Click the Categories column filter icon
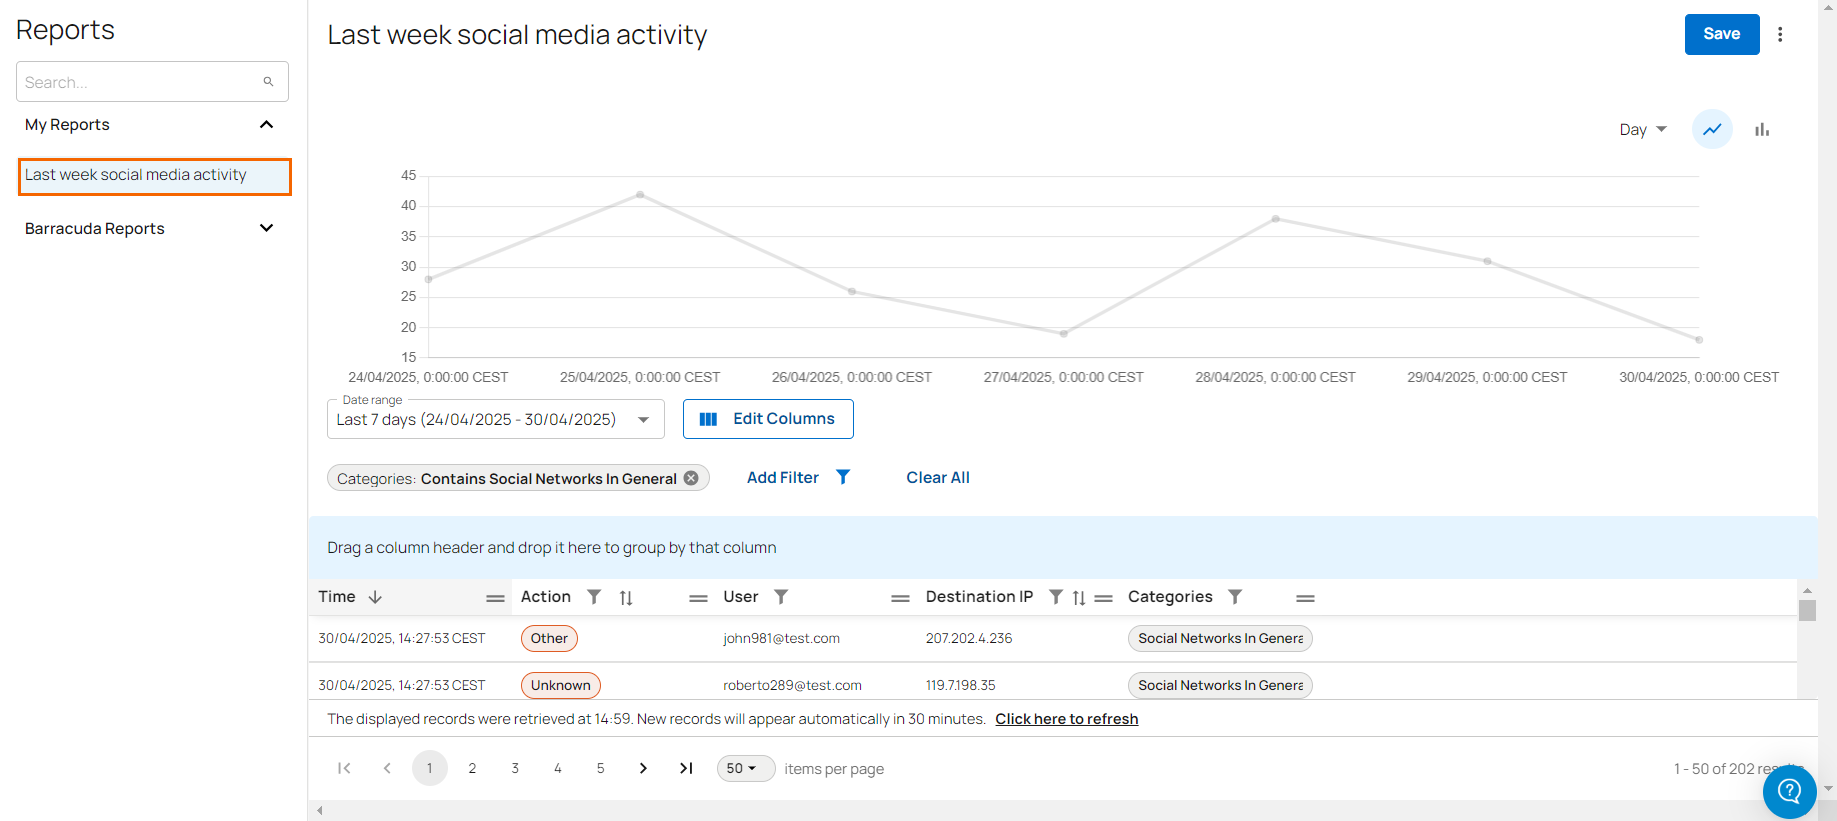 (x=1235, y=597)
